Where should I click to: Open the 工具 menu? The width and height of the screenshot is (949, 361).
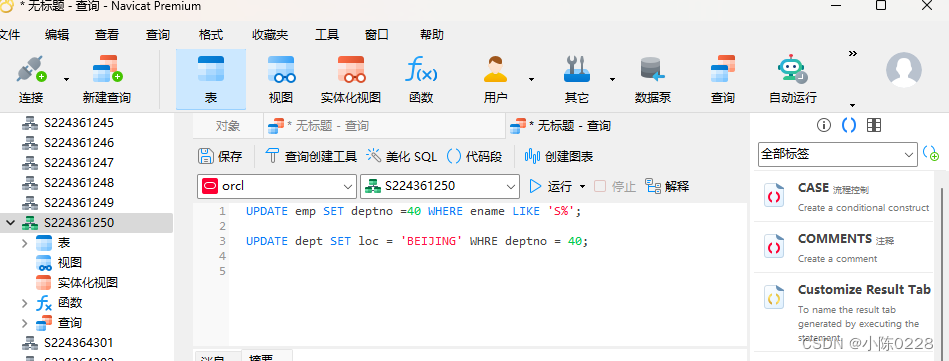point(327,35)
